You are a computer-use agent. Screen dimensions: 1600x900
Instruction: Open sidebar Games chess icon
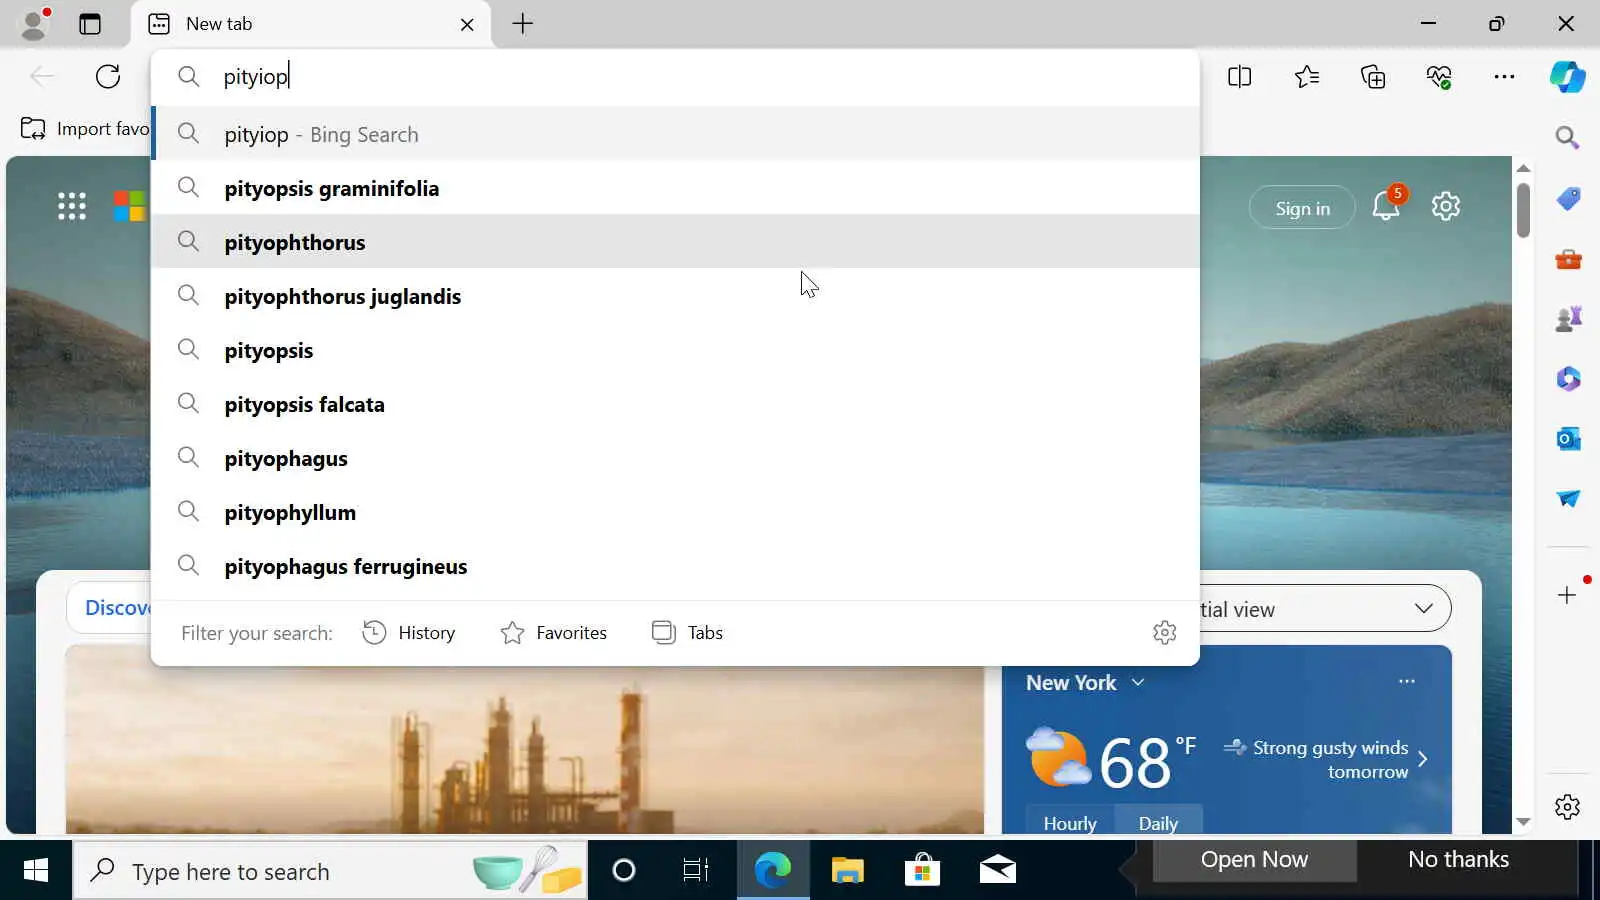(x=1568, y=319)
